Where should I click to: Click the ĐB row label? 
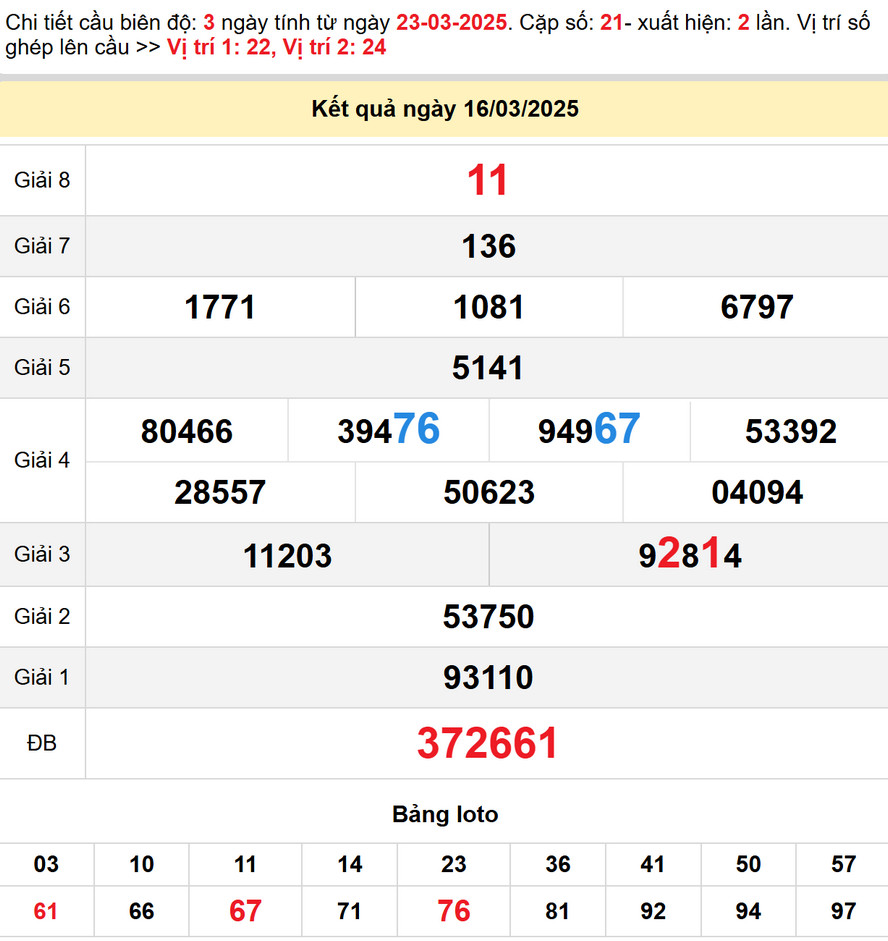[x=42, y=743]
